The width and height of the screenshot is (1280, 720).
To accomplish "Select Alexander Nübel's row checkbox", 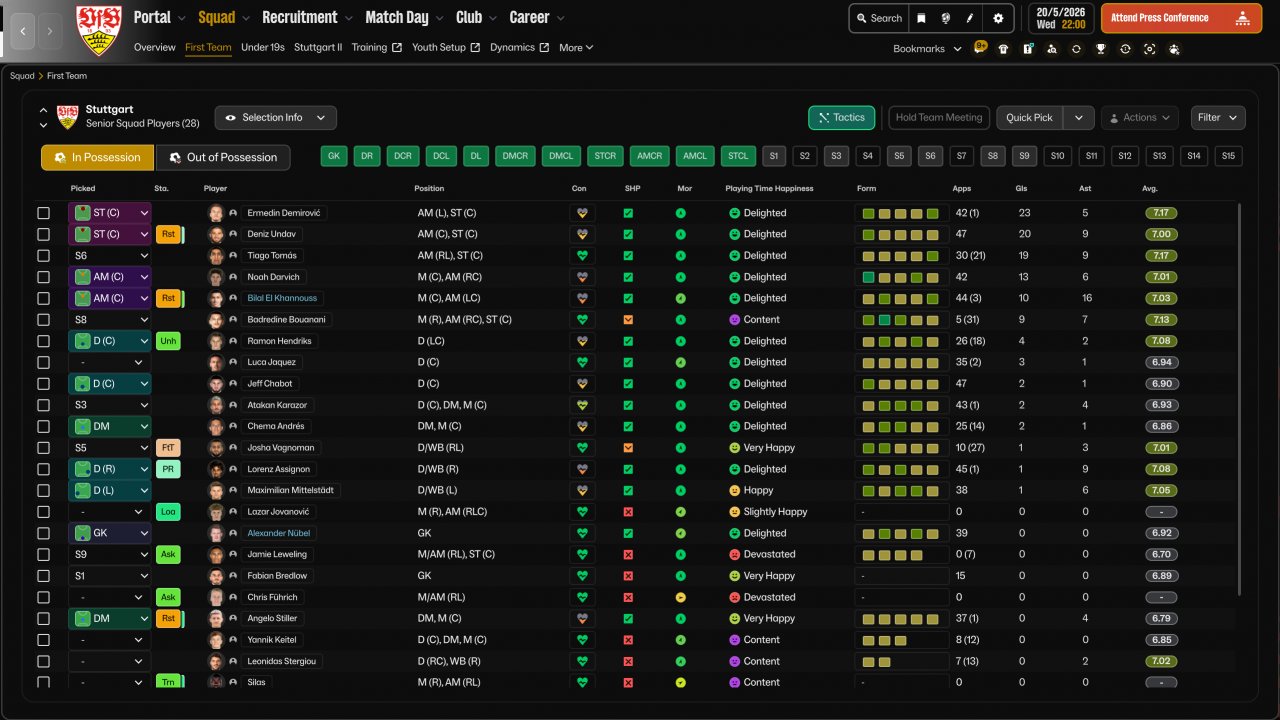I will coord(43,533).
